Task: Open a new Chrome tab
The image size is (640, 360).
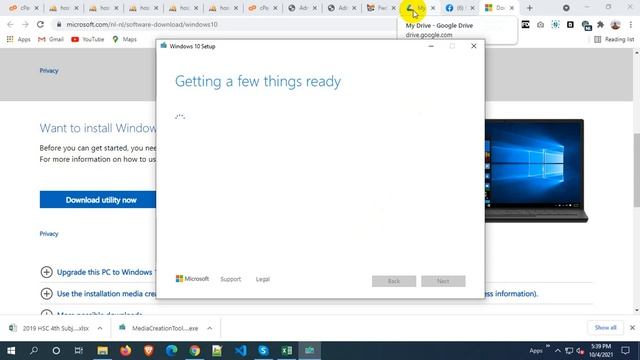Action: [529, 8]
